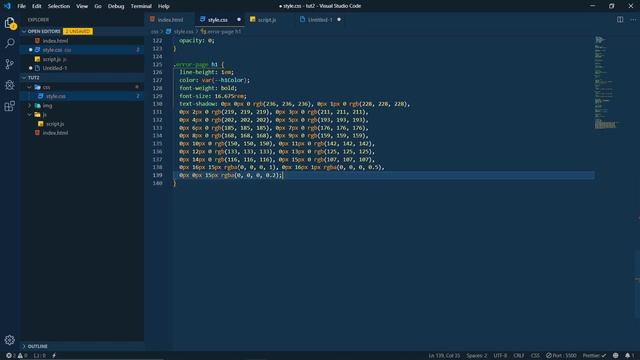640x360 pixels.
Task: Collapse the css folder chevron
Action: [x=29, y=87]
